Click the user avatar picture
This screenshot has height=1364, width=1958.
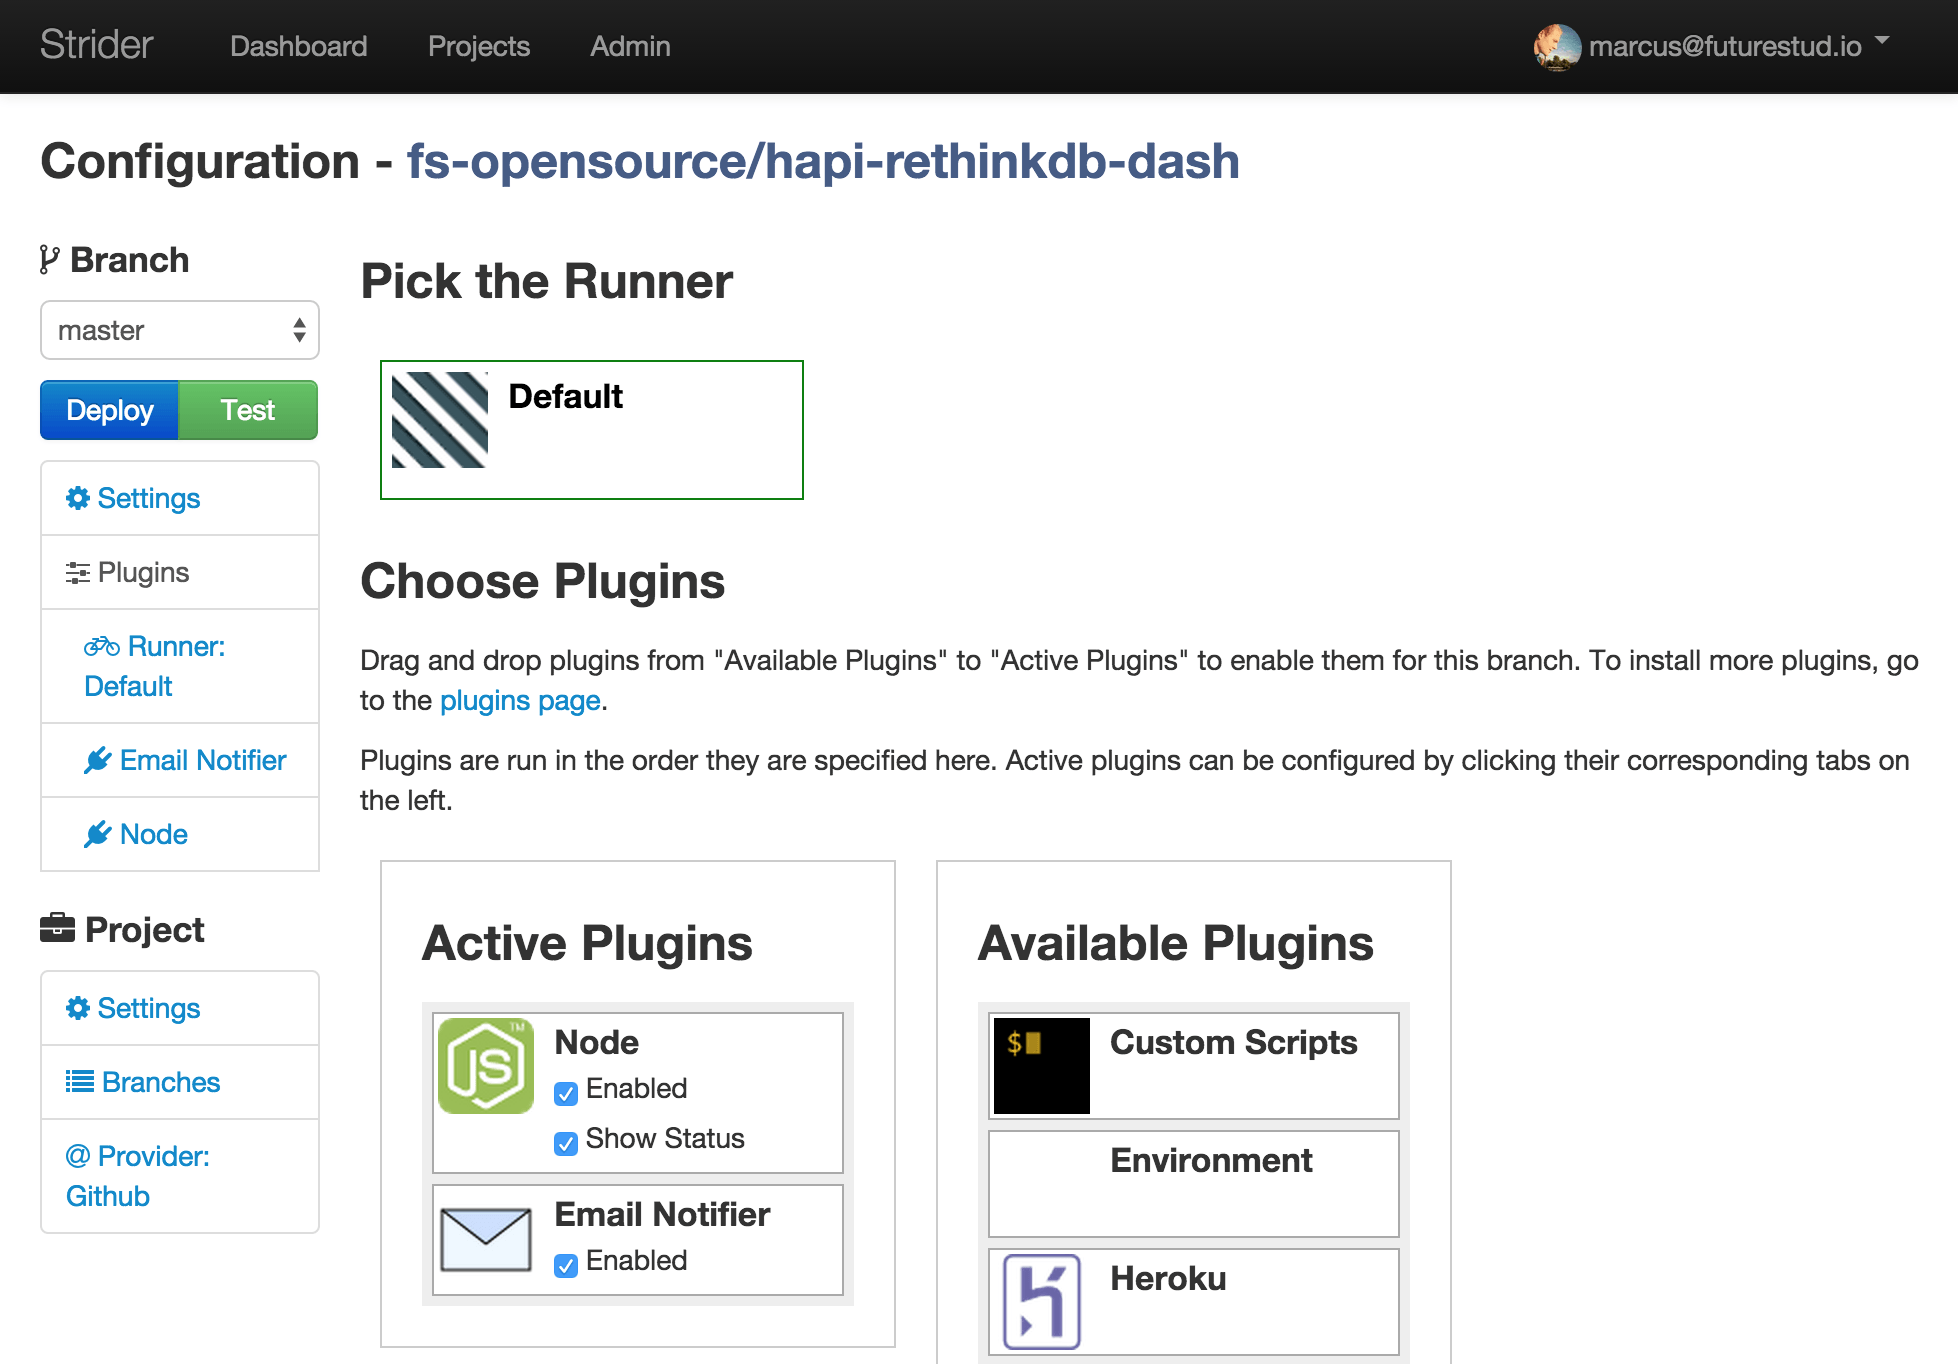point(1557,47)
